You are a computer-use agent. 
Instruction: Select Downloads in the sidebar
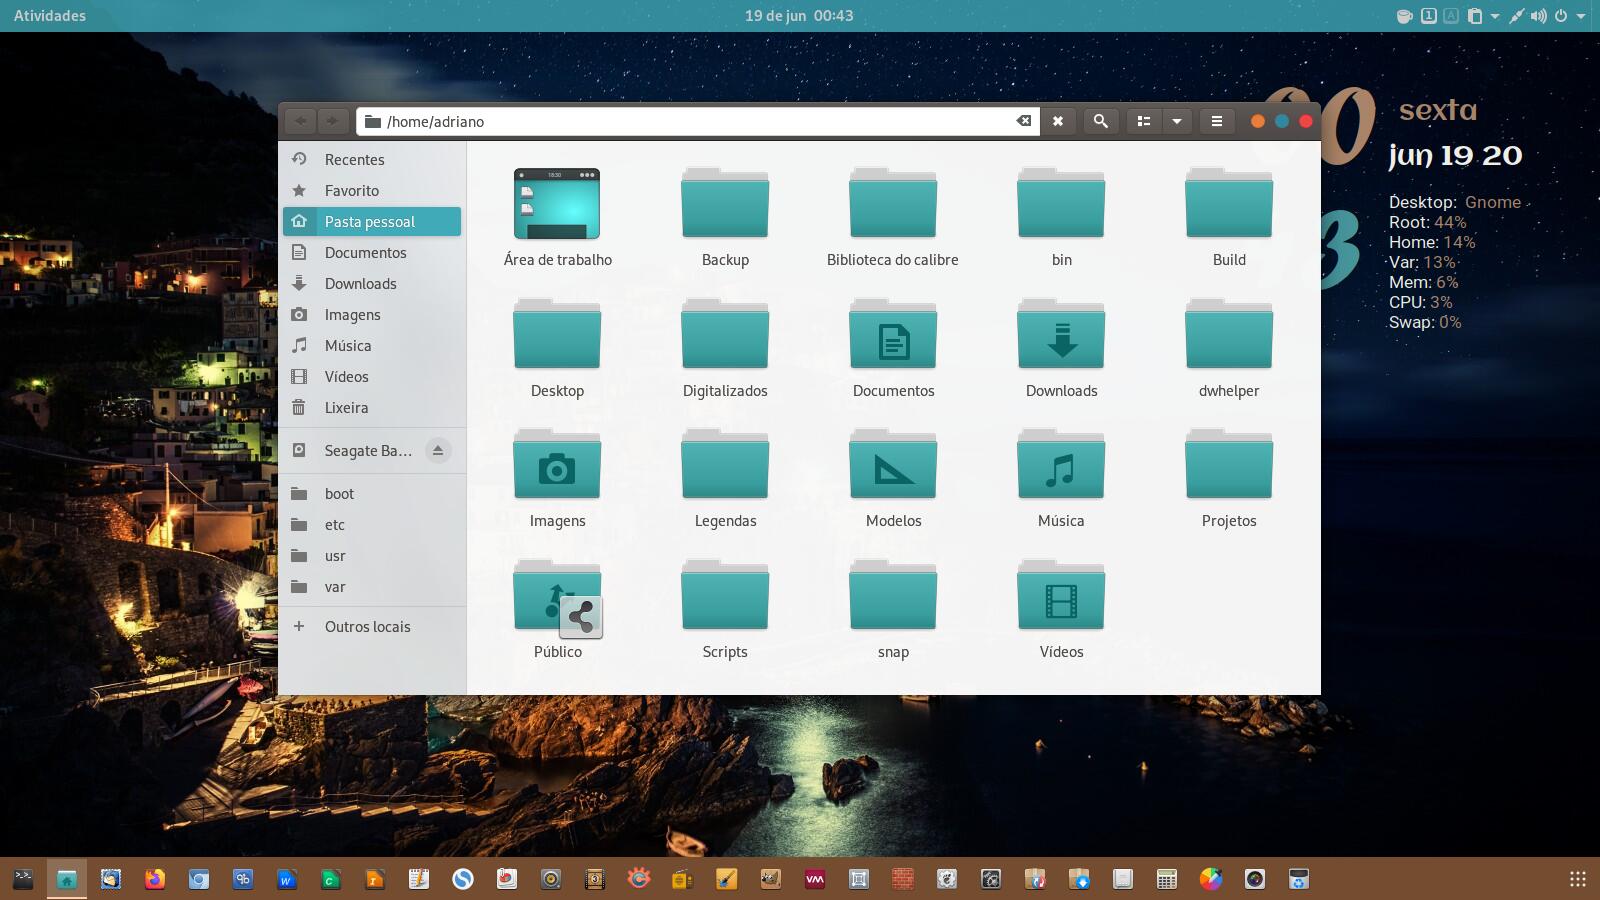(x=360, y=284)
